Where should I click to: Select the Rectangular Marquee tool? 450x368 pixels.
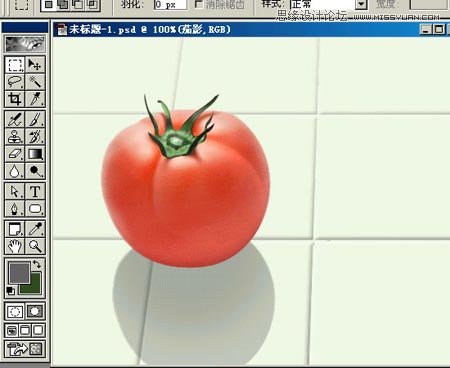(15, 64)
